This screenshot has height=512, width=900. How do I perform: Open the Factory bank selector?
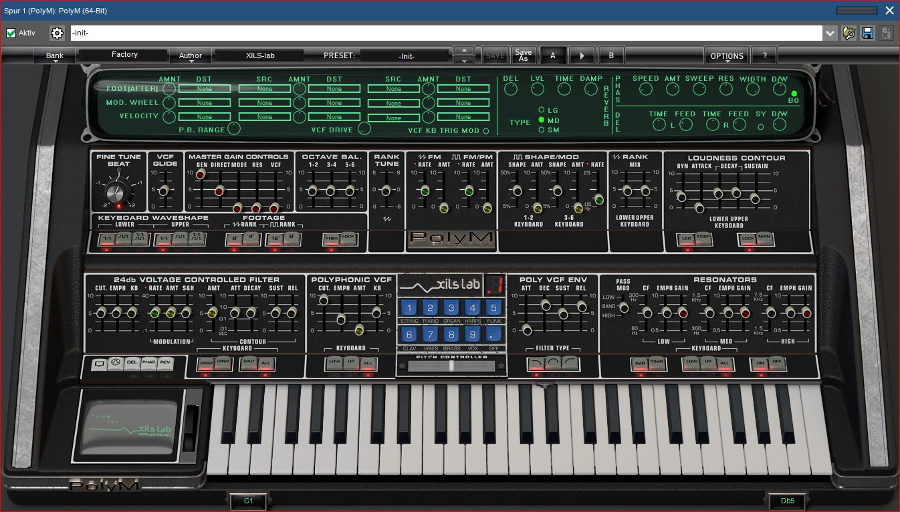pyautogui.click(x=124, y=55)
